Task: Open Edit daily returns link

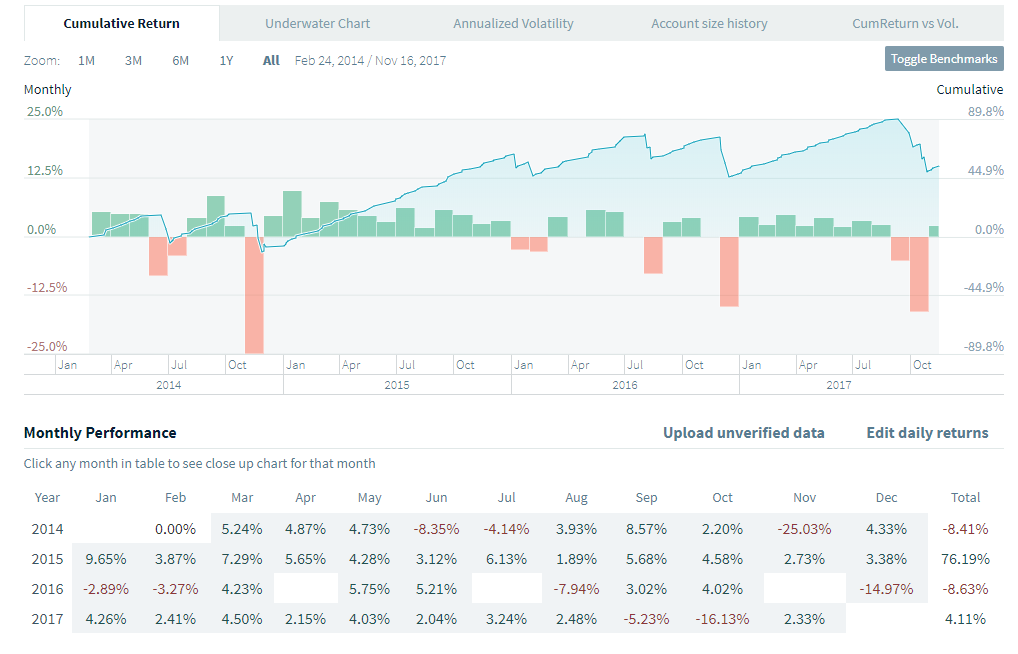Action: [927, 433]
